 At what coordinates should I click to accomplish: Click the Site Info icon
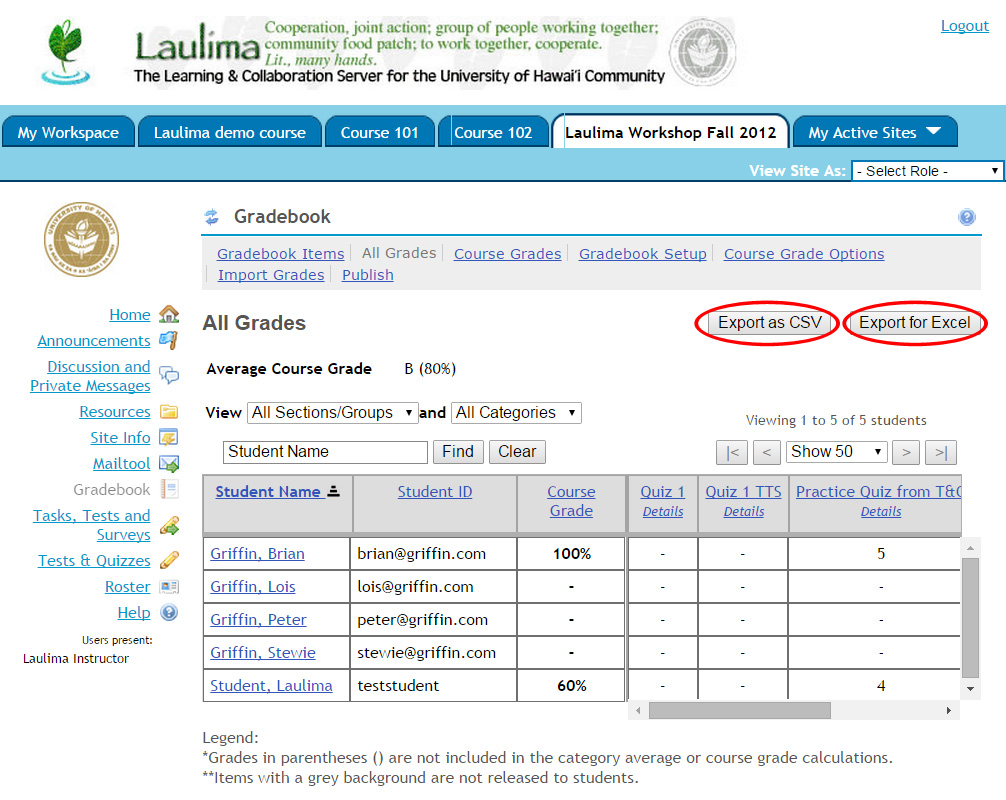169,438
